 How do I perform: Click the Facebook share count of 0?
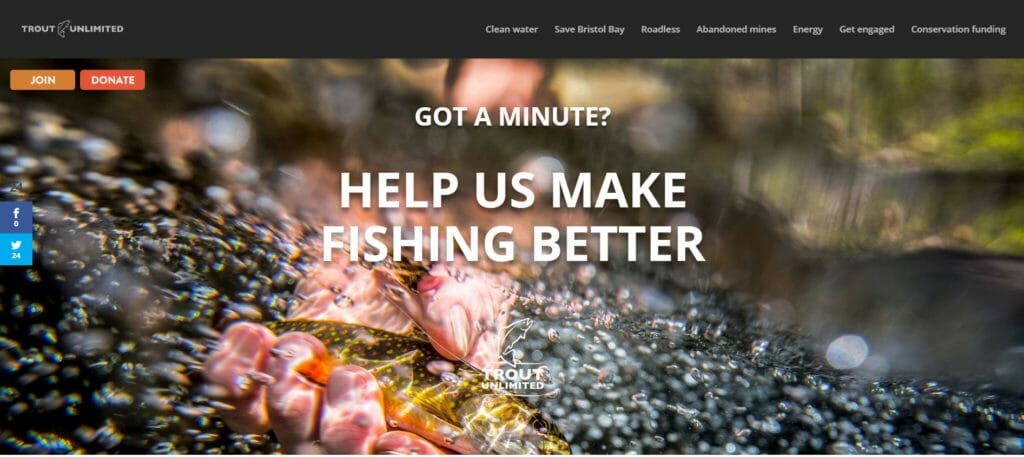click(x=16, y=225)
